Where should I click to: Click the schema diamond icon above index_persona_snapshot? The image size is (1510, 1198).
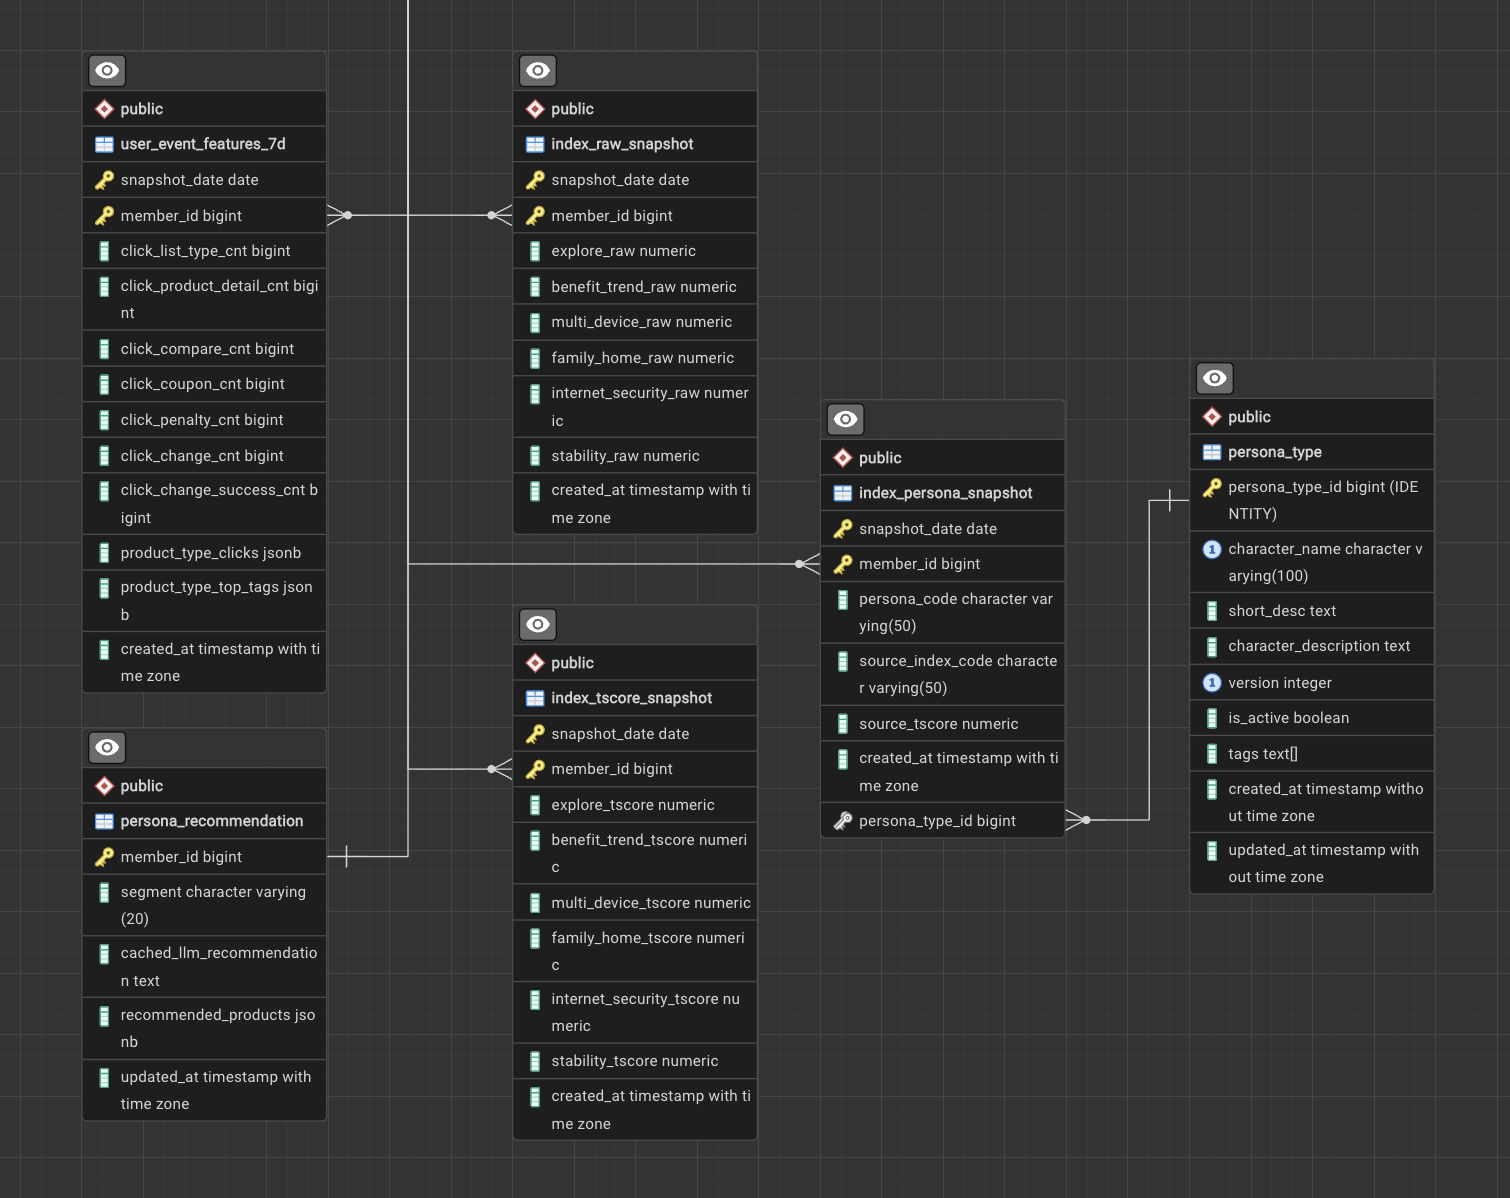[843, 458]
